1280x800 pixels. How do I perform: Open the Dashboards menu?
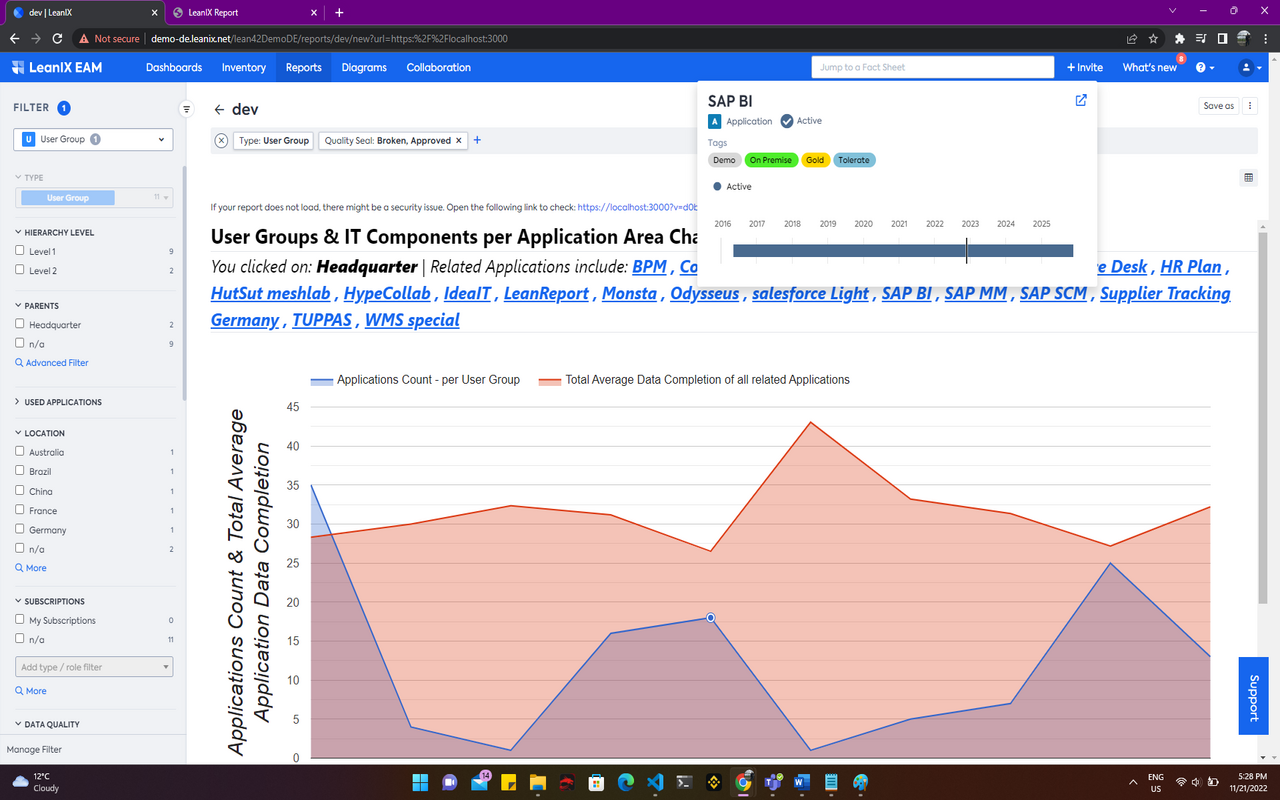point(174,67)
